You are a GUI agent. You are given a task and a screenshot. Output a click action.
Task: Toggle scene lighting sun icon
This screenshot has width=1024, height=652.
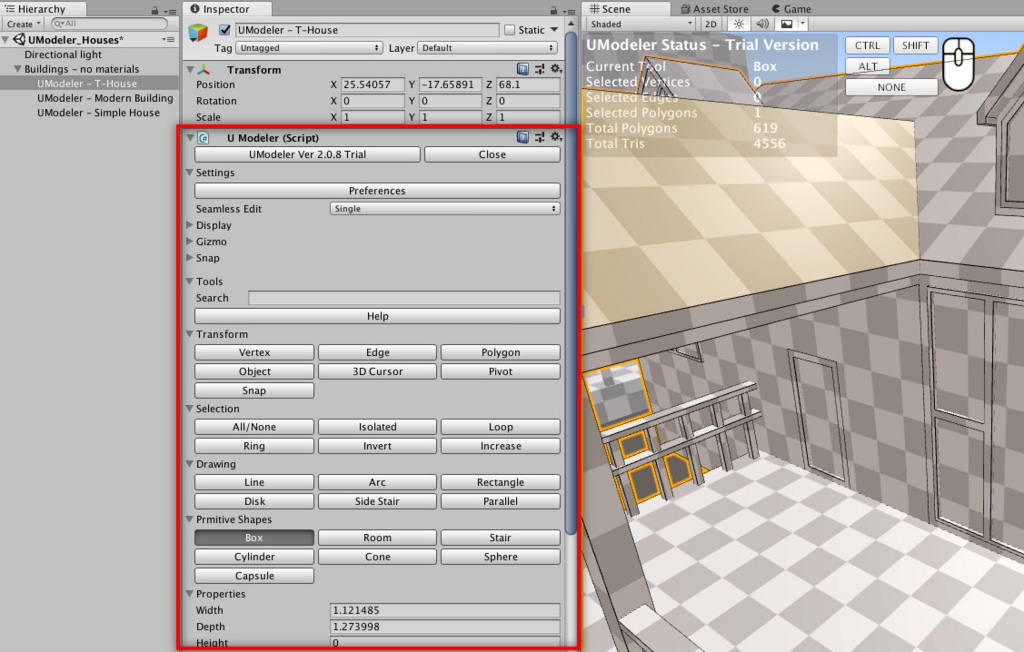pos(739,24)
